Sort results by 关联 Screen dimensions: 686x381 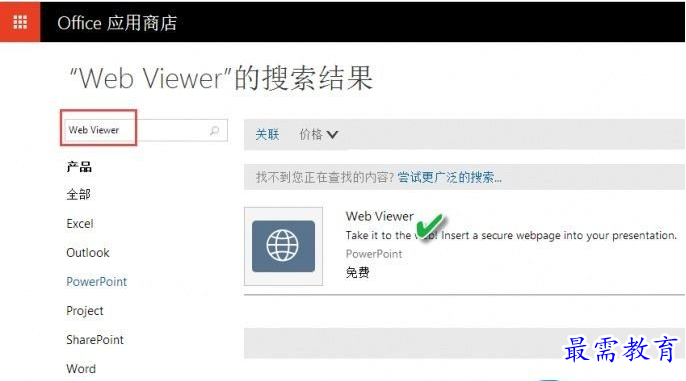(267, 134)
